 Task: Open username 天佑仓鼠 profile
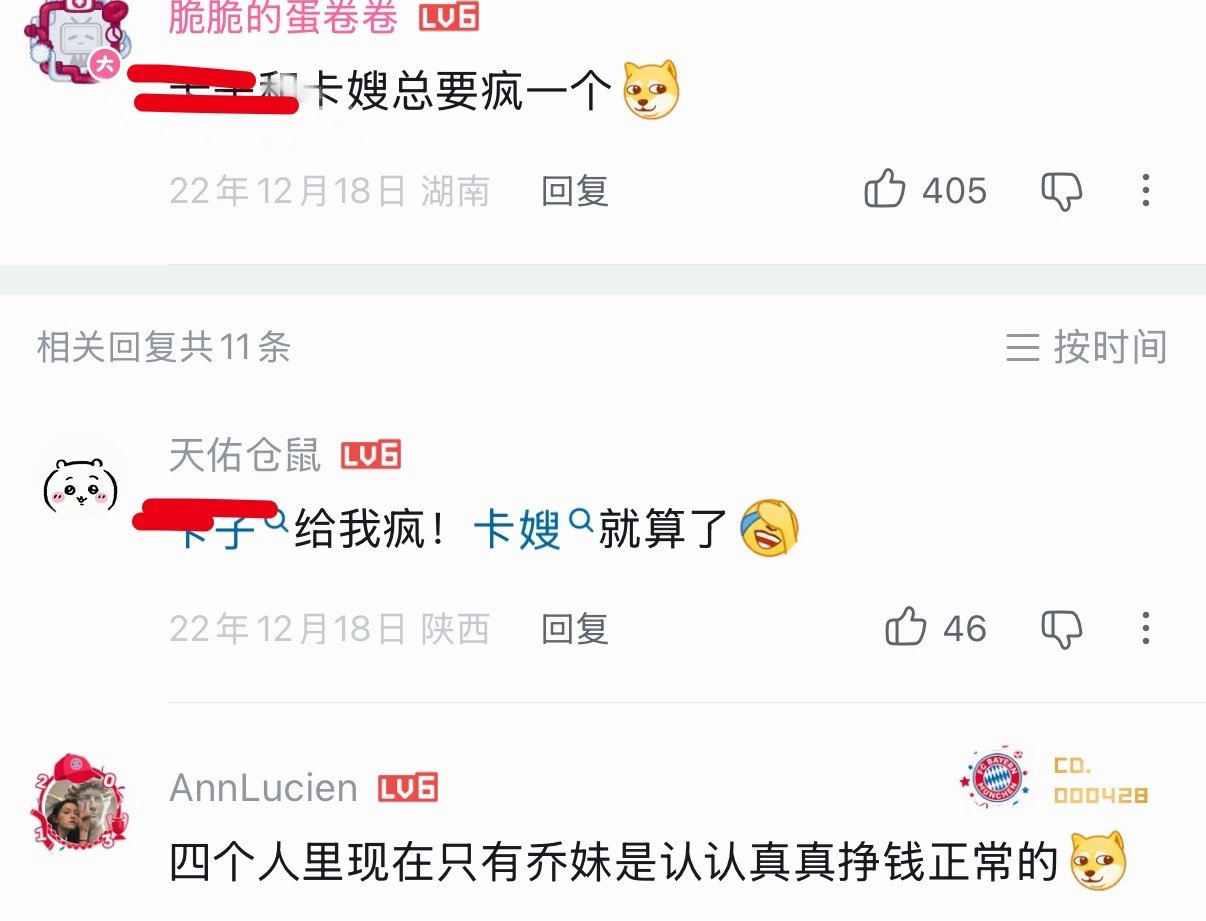245,456
